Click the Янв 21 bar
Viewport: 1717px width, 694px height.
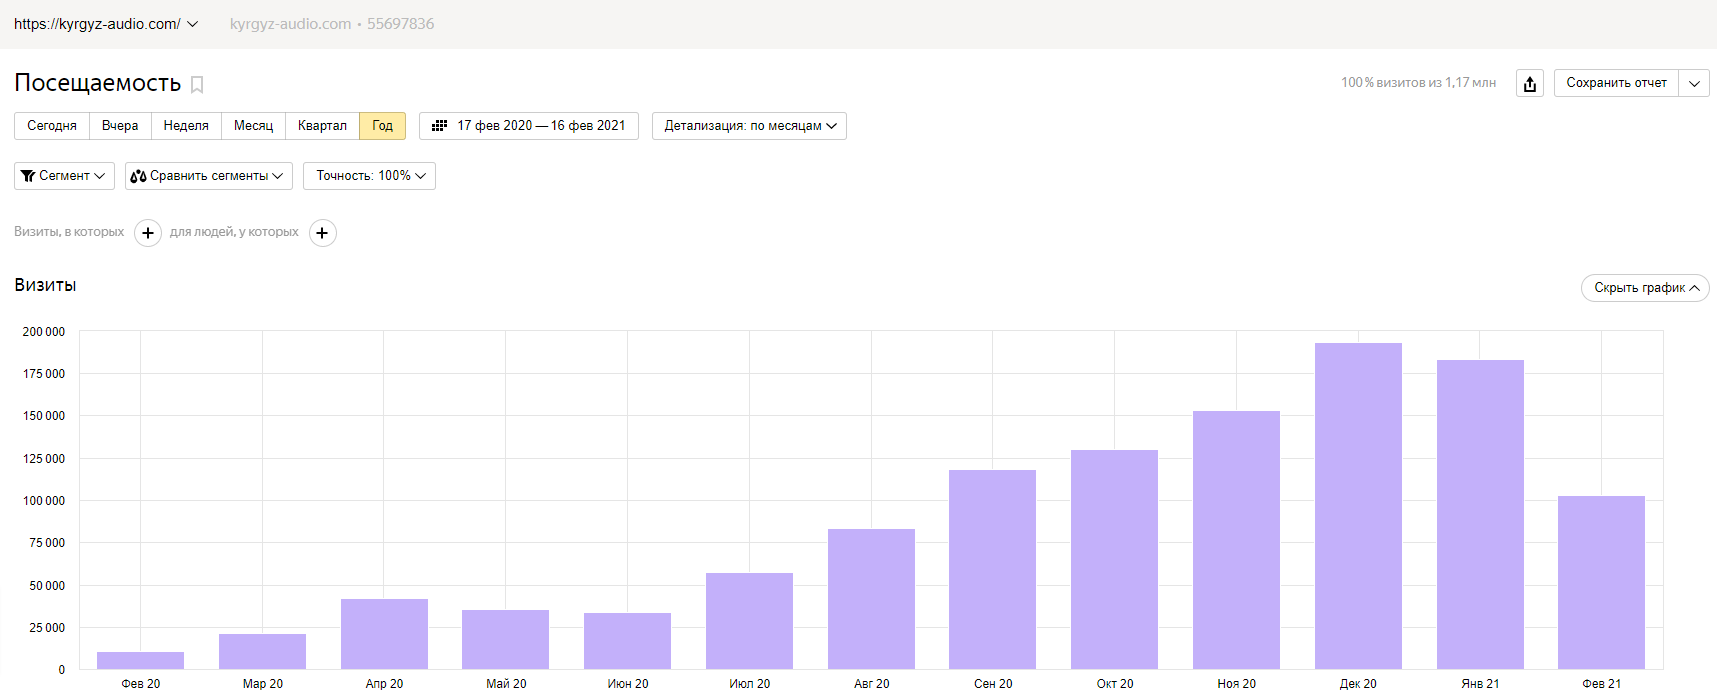click(1480, 514)
